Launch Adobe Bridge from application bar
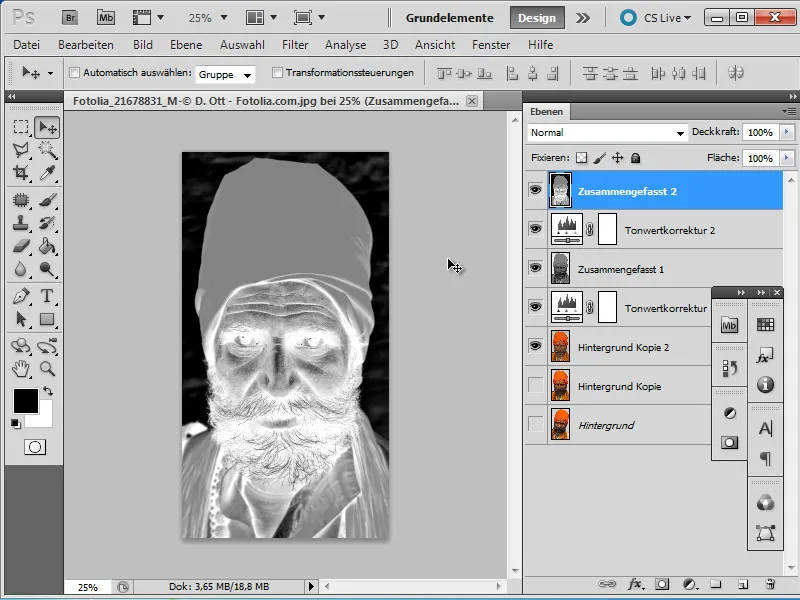Screen dimensions: 800x600 click(x=70, y=18)
